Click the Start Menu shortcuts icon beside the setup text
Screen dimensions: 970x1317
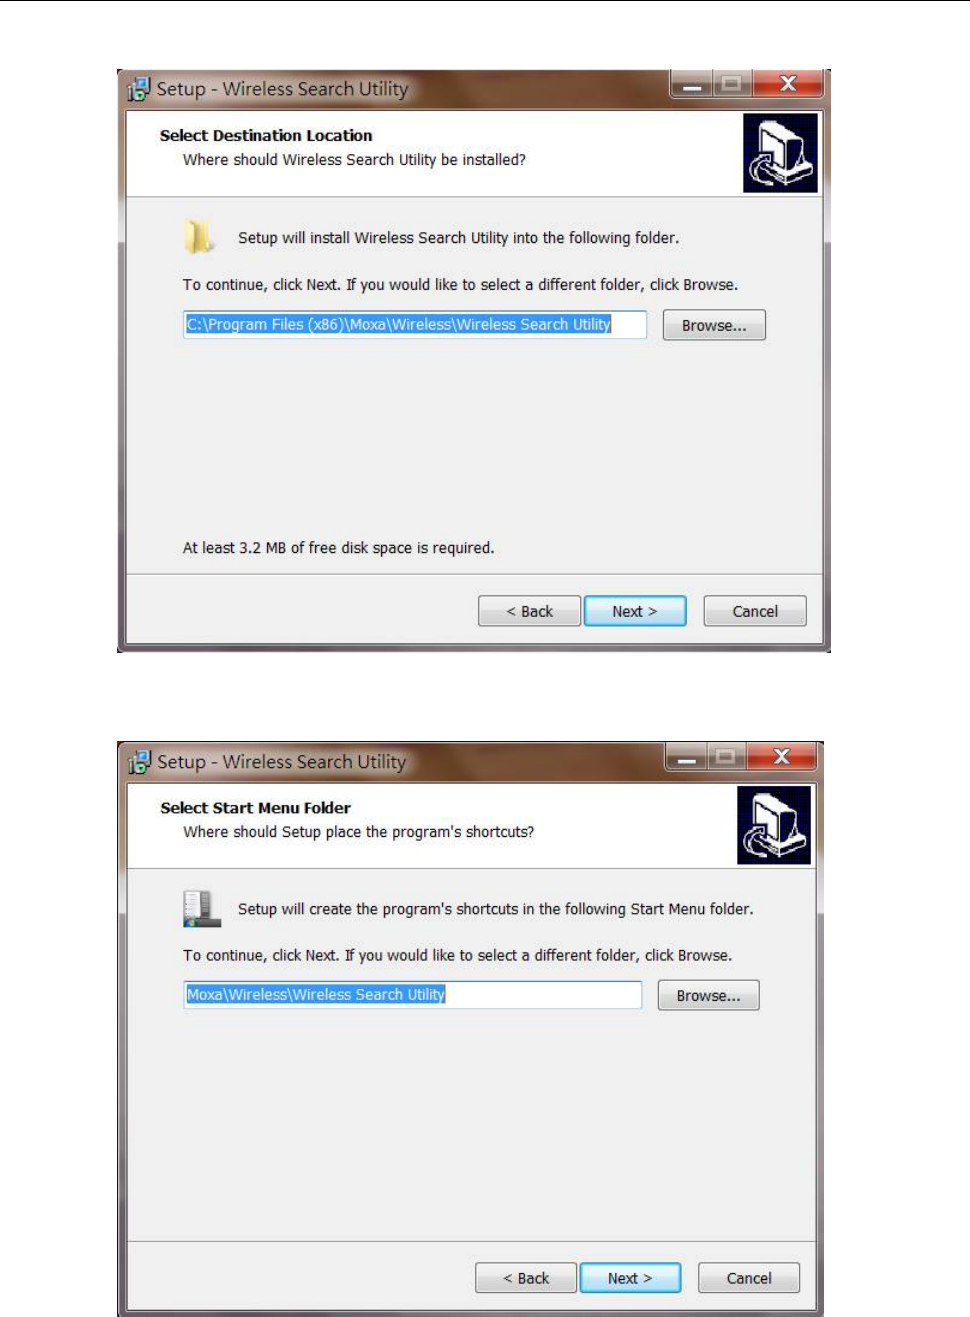pos(201,908)
